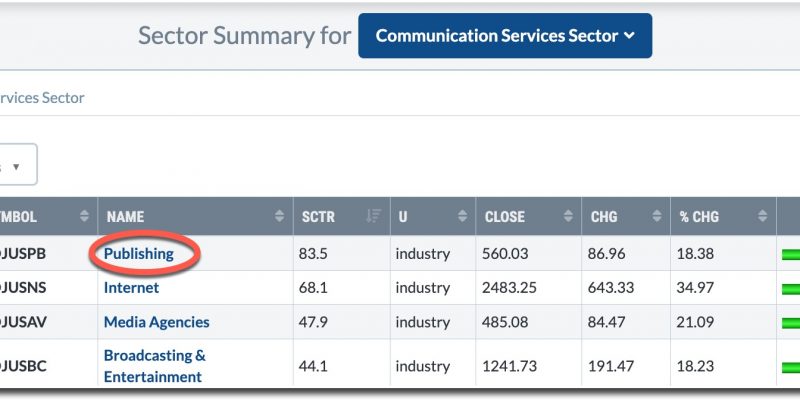Sort by SYMBOL column arrow icon
Image resolution: width=800 pixels, height=400 pixels.
click(x=83, y=216)
